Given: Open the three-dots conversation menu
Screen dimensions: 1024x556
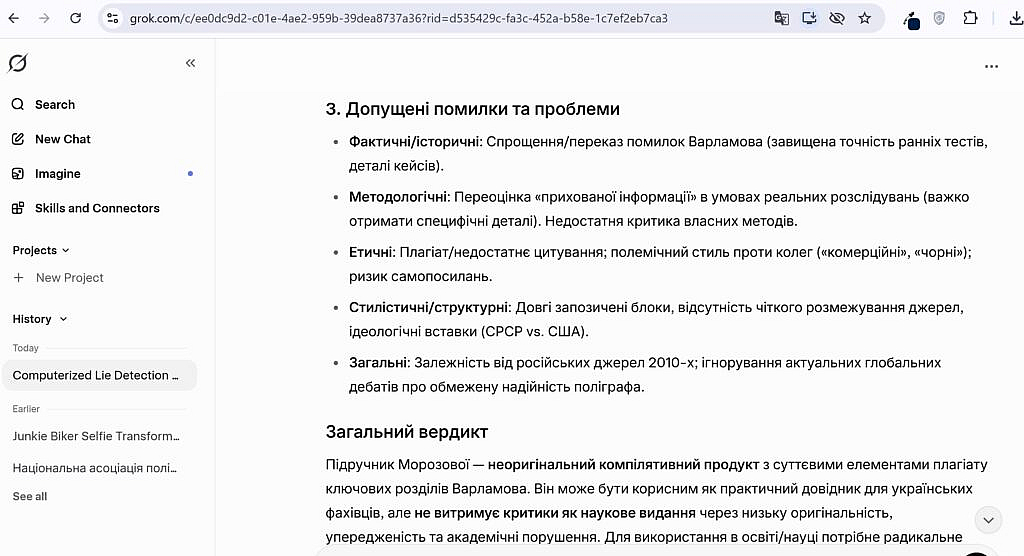Looking at the screenshot, I should (991, 66).
